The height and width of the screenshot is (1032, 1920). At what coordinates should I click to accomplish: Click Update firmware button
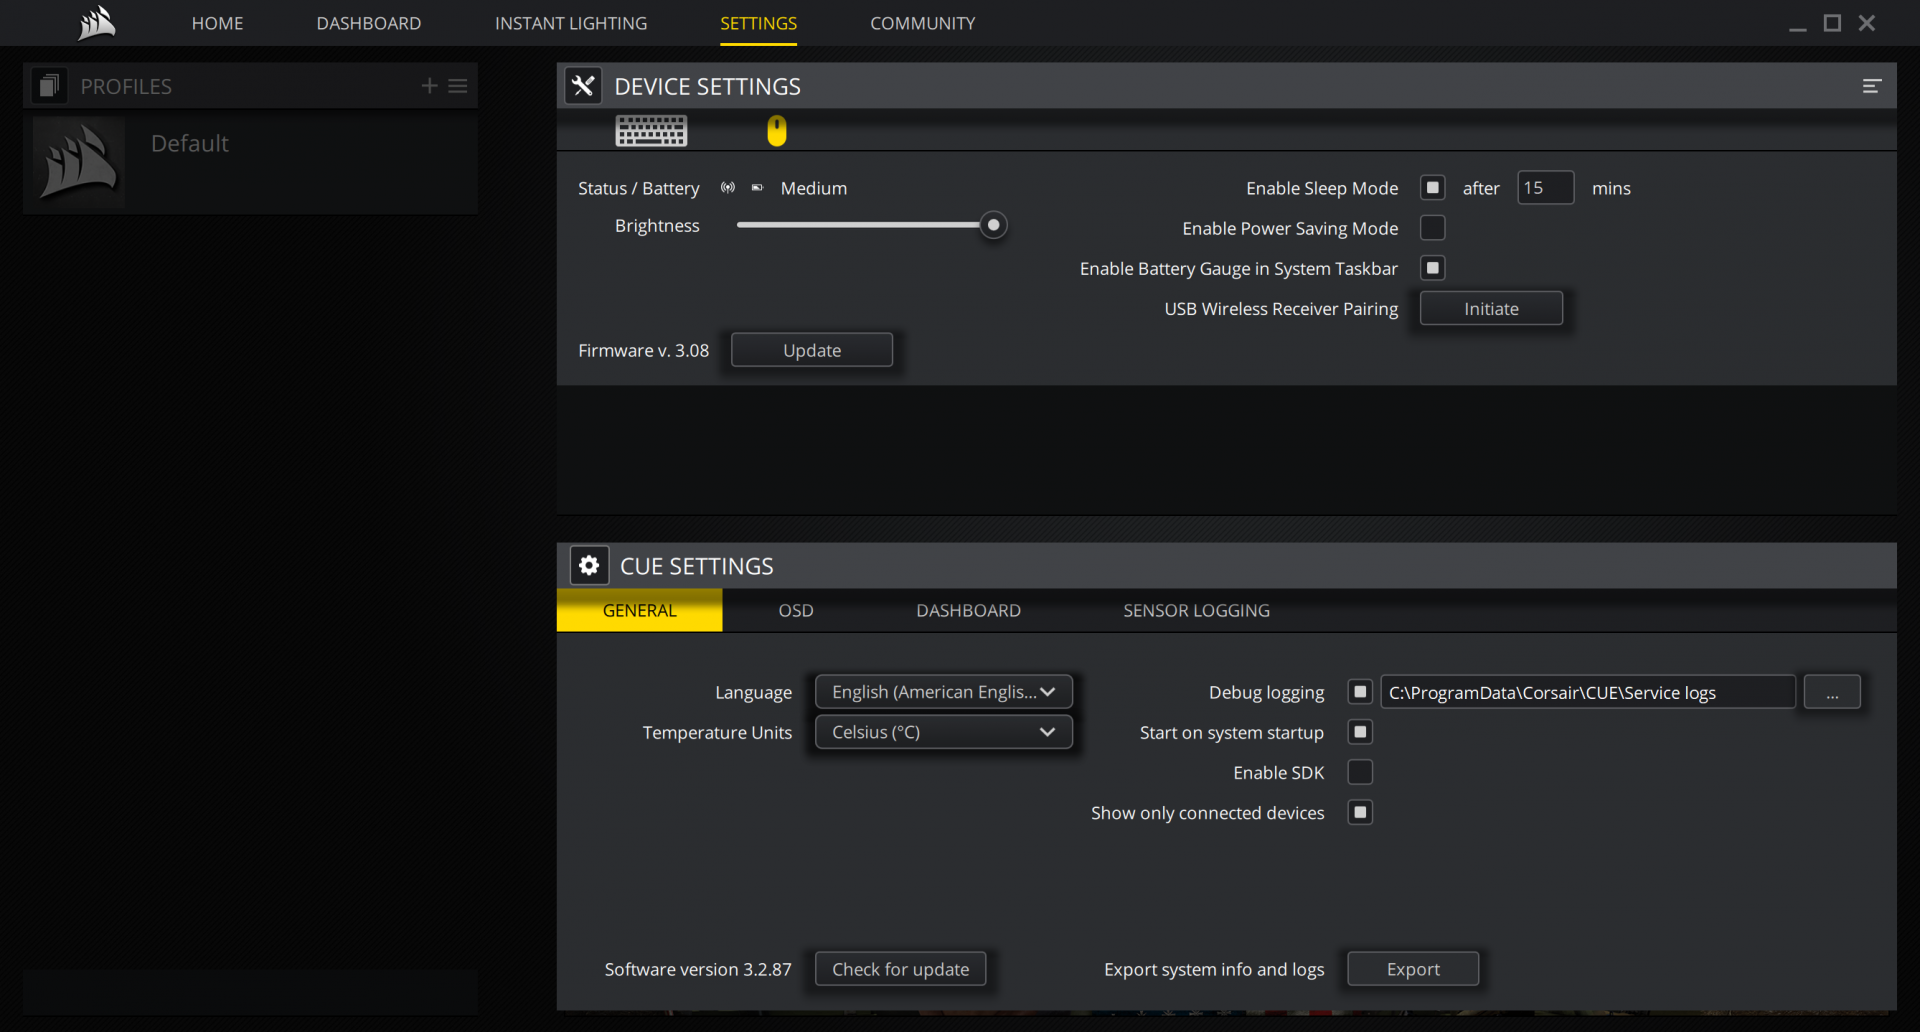812,350
